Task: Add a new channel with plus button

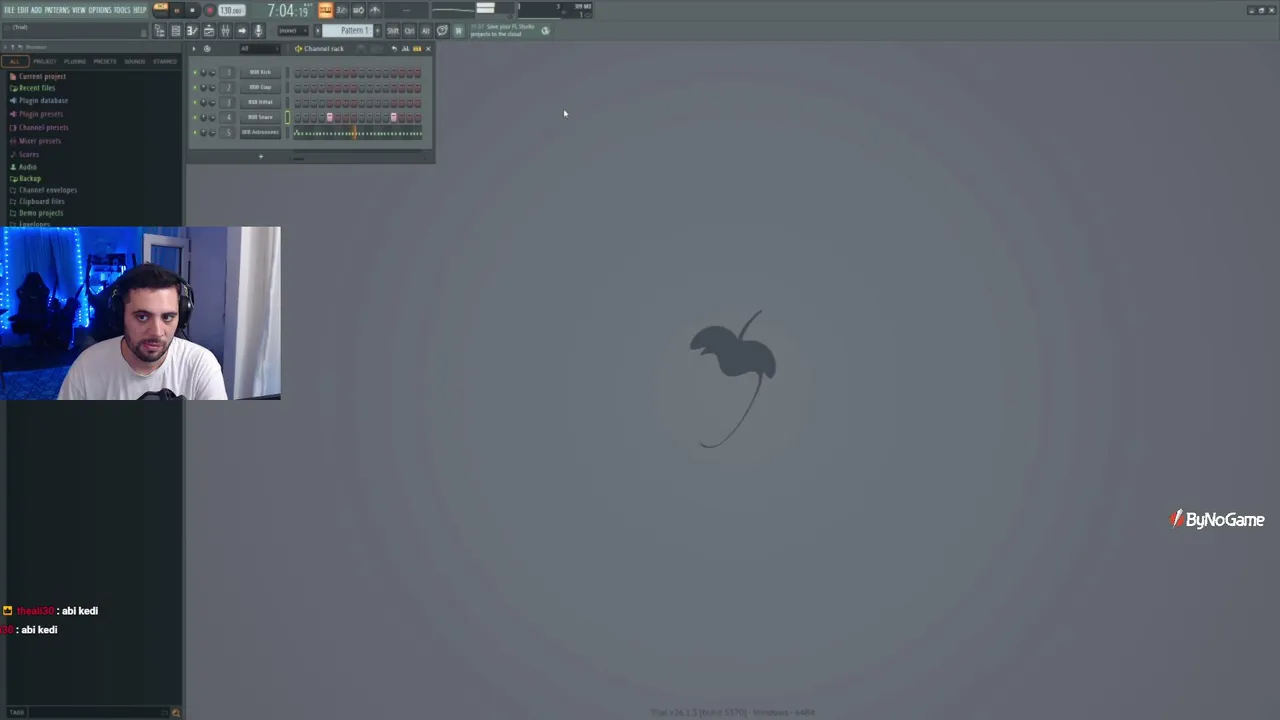Action: point(260,156)
